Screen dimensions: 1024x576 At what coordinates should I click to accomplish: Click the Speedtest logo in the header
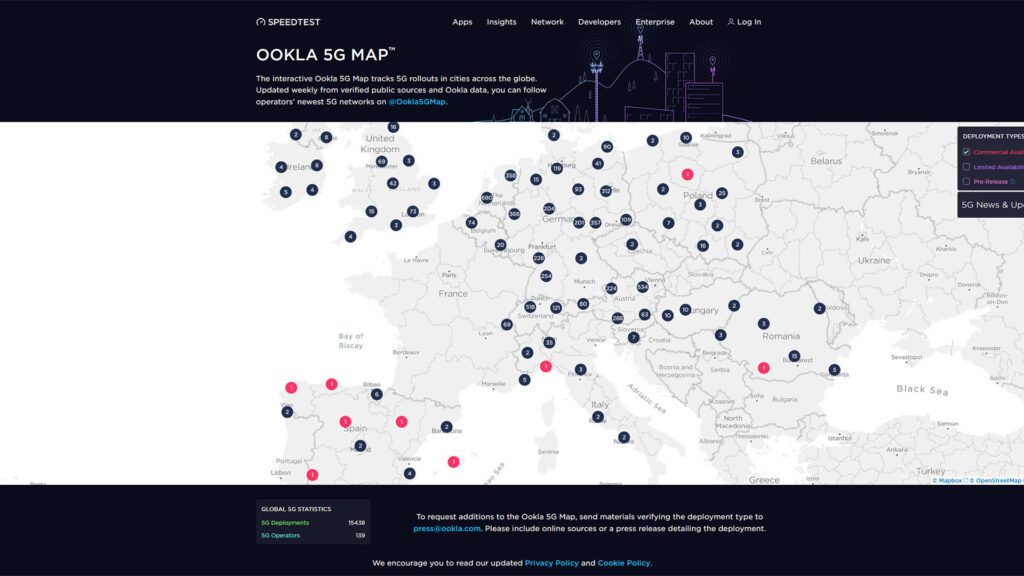tap(288, 22)
